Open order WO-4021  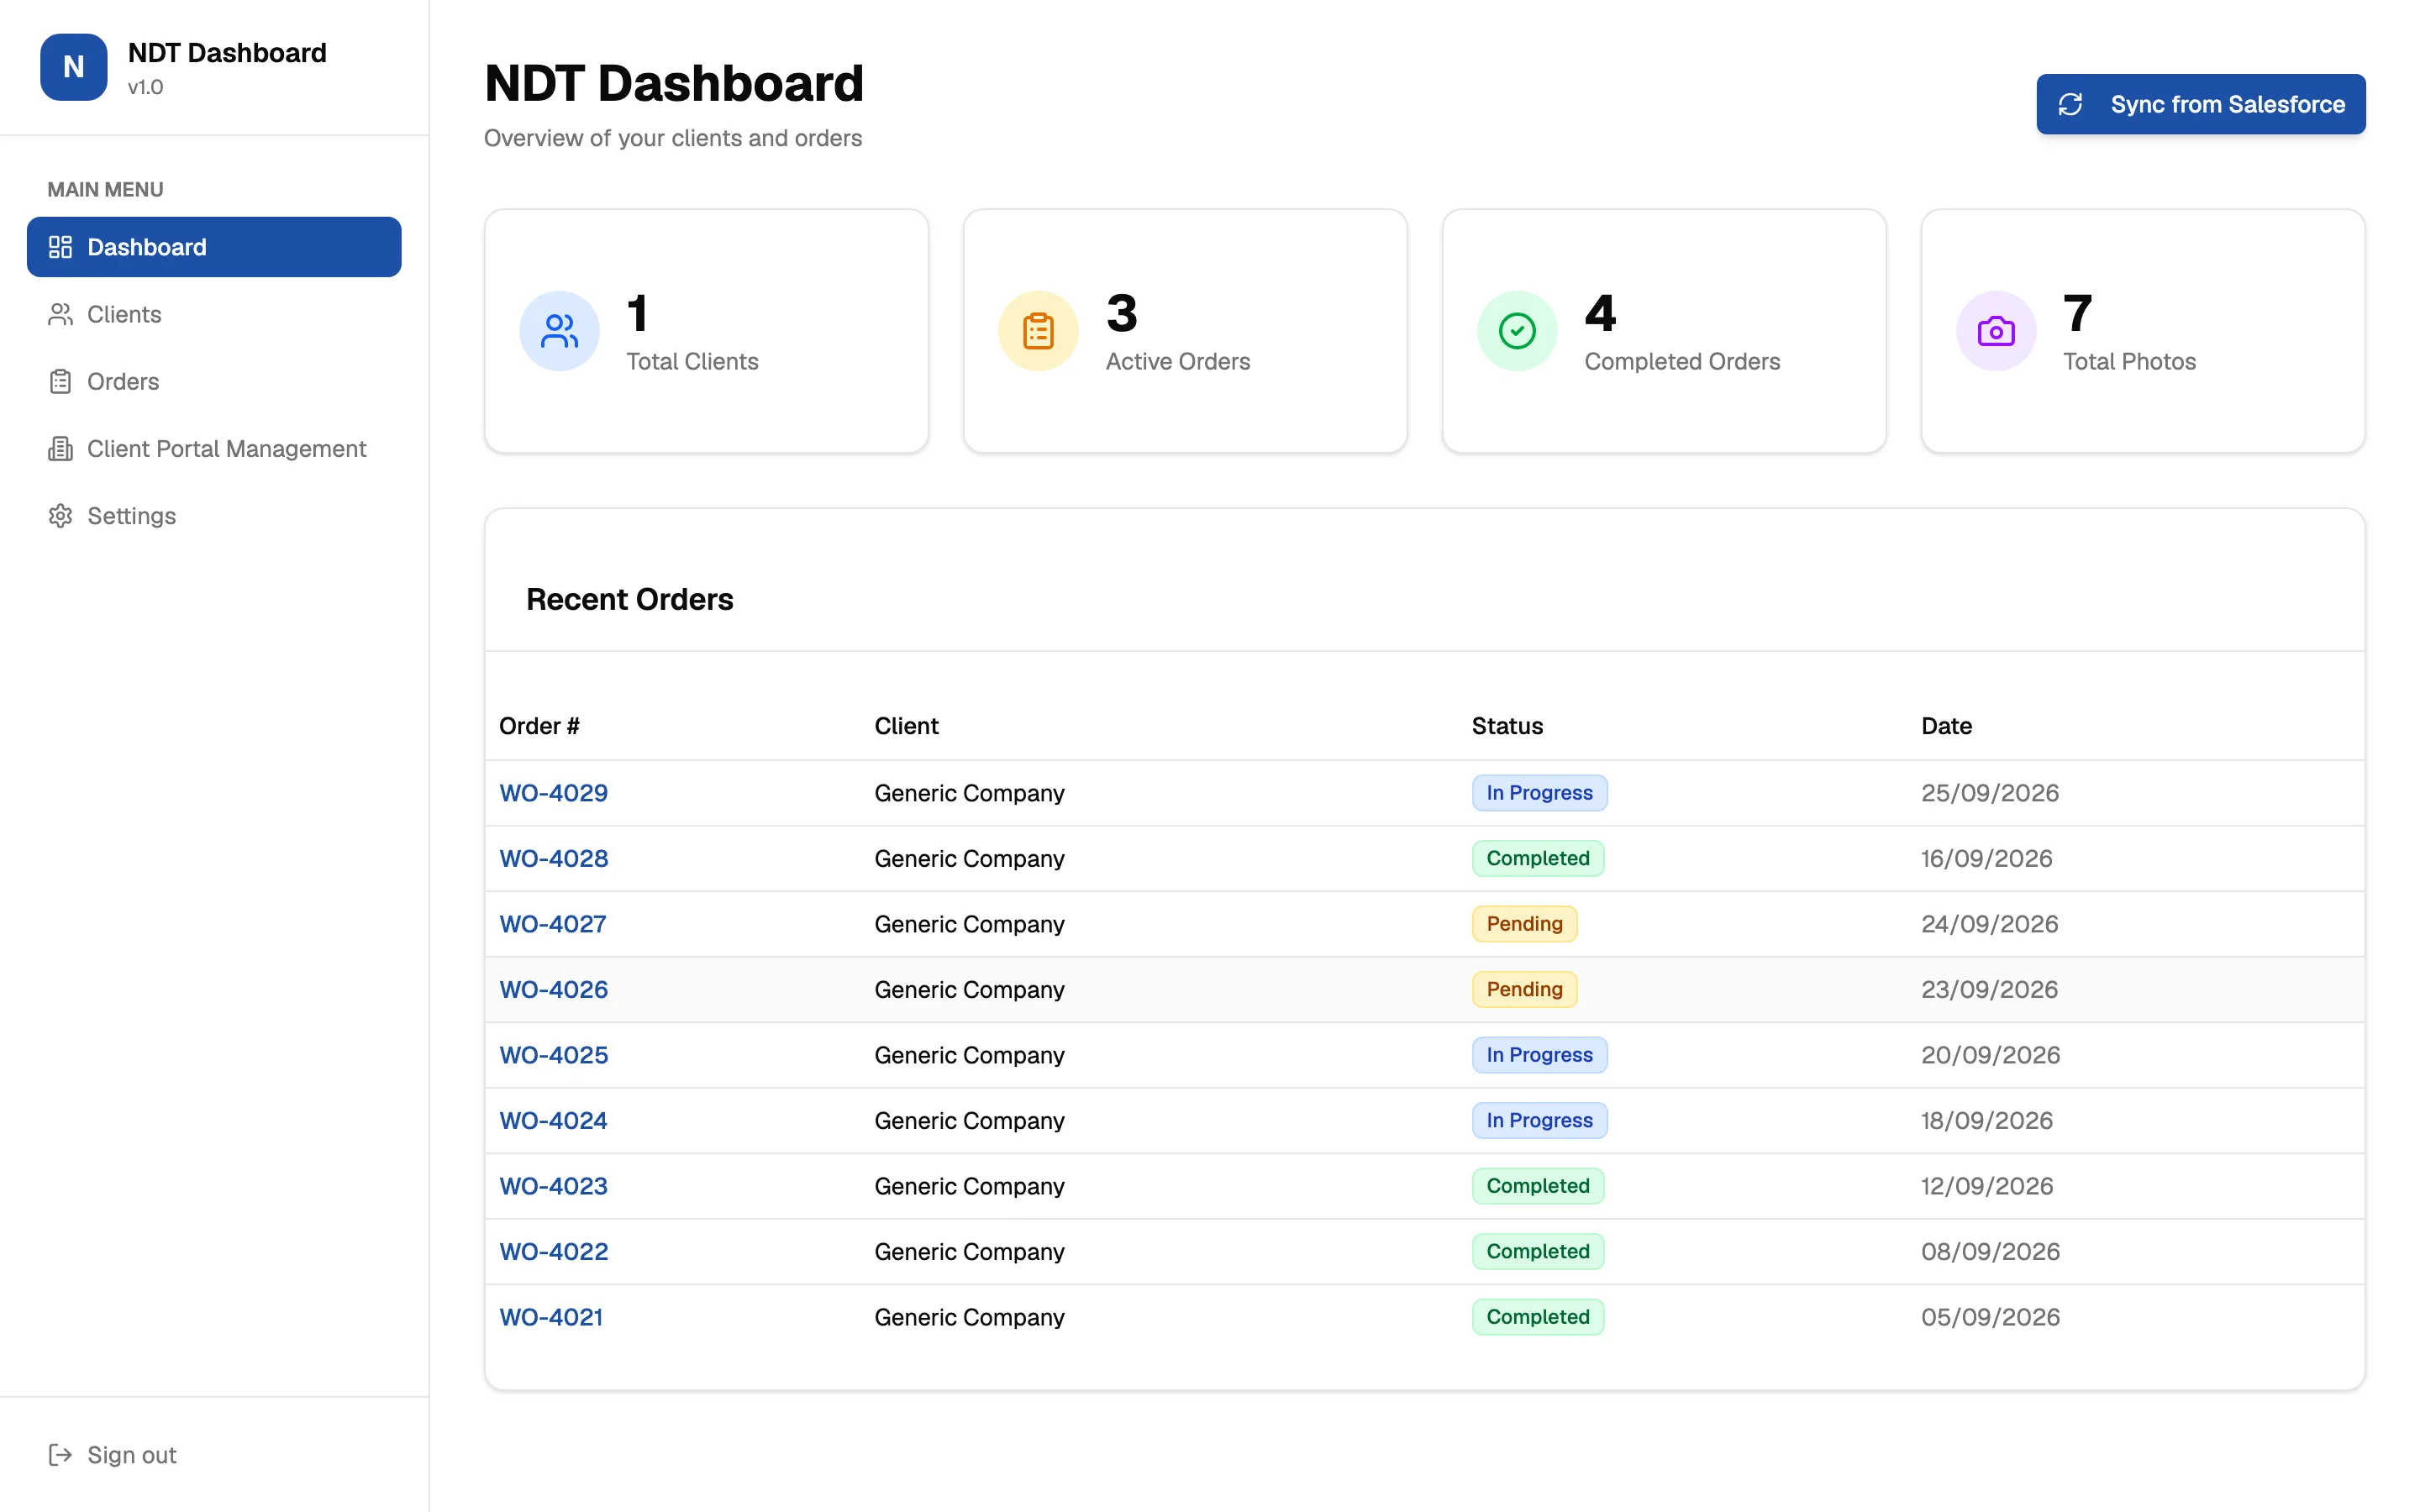point(551,1317)
